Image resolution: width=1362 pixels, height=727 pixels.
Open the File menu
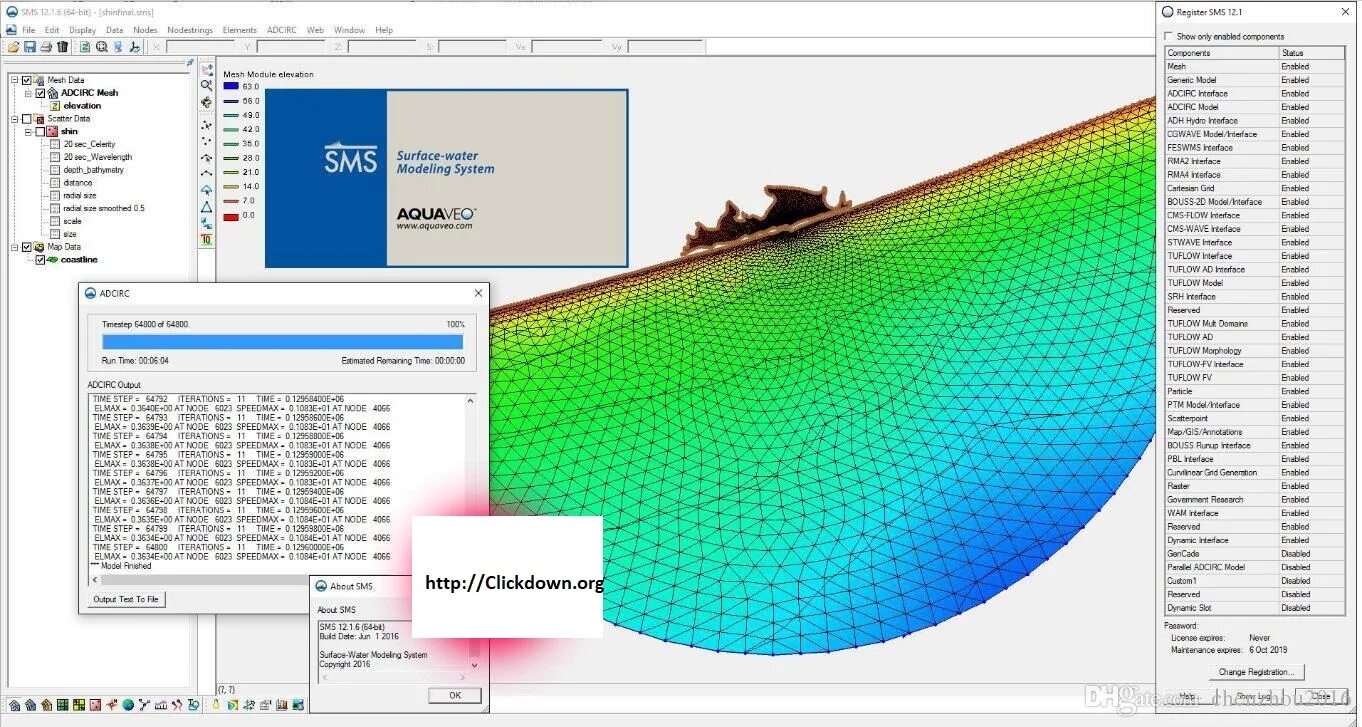tap(29, 30)
